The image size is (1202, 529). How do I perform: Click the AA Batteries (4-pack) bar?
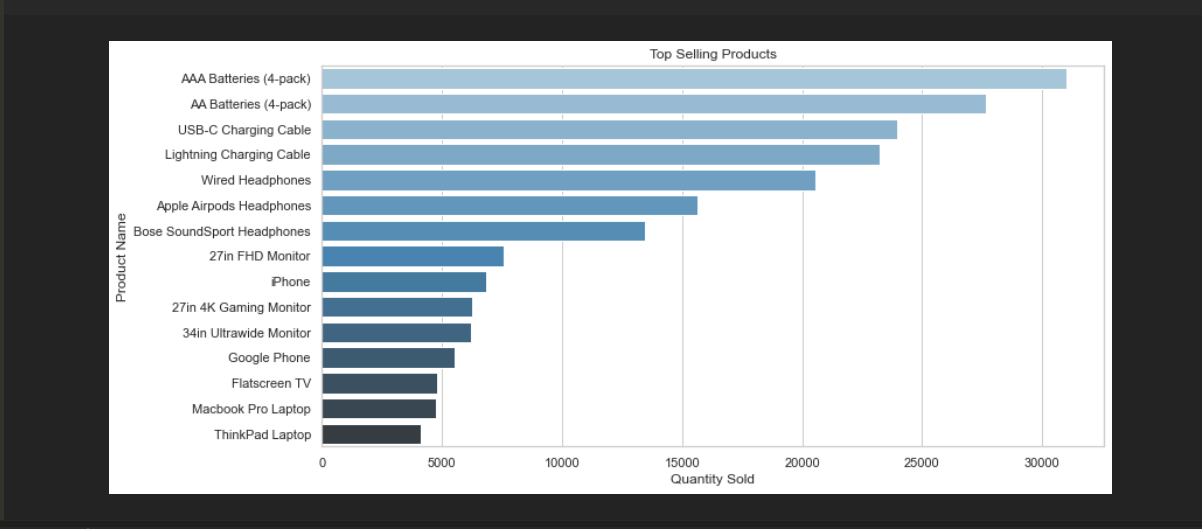(654, 104)
